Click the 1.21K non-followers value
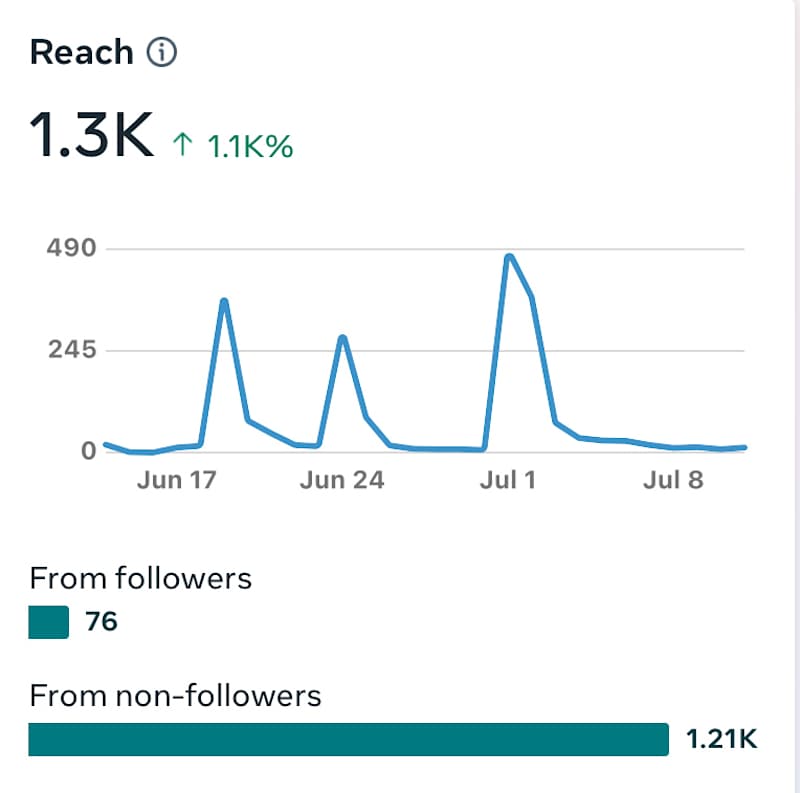The image size is (800, 793). 721,739
